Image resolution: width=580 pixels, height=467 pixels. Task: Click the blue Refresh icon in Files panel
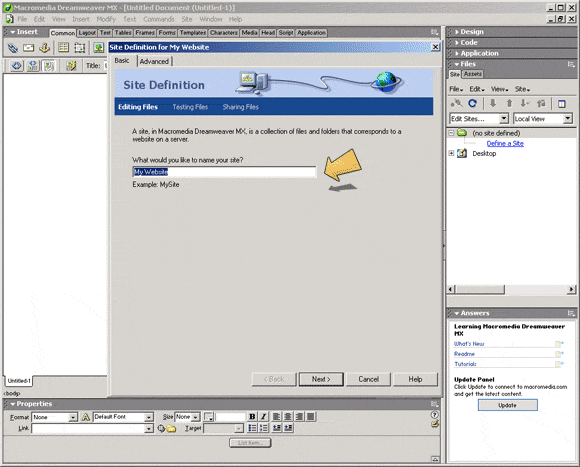[x=472, y=103]
